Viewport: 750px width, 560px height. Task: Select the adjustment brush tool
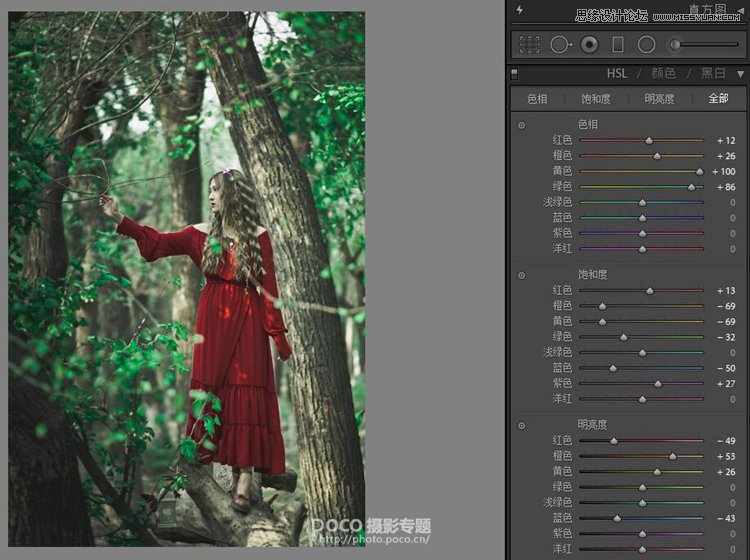(675, 44)
